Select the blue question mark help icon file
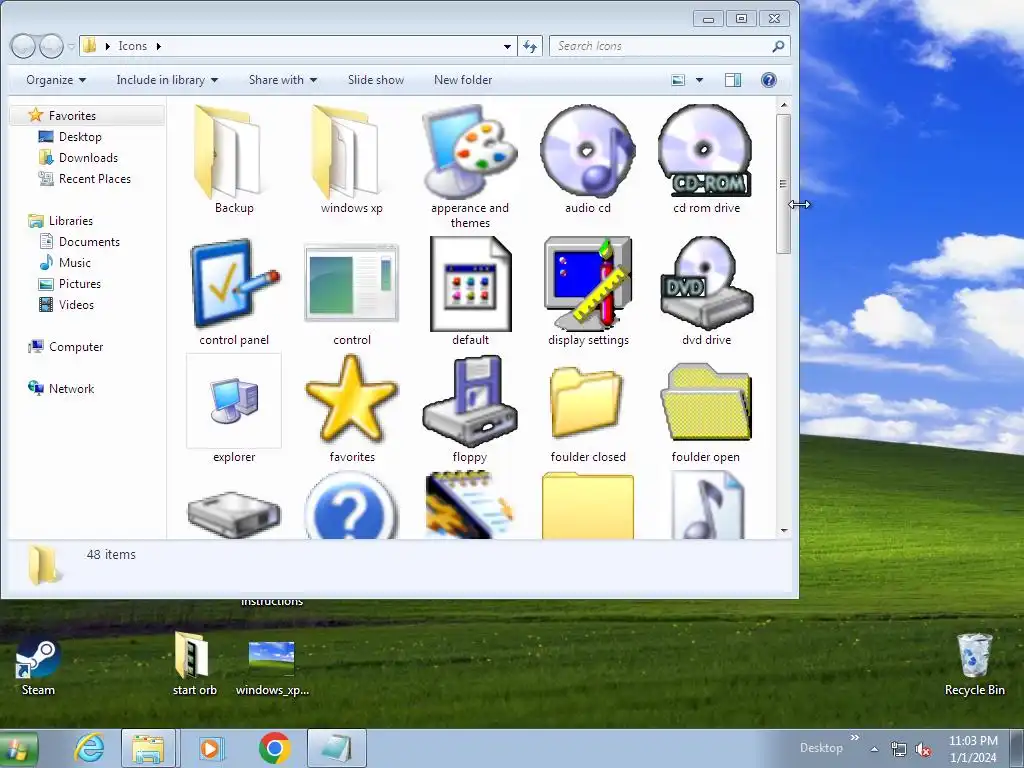This screenshot has width=1024, height=768. tap(351, 505)
